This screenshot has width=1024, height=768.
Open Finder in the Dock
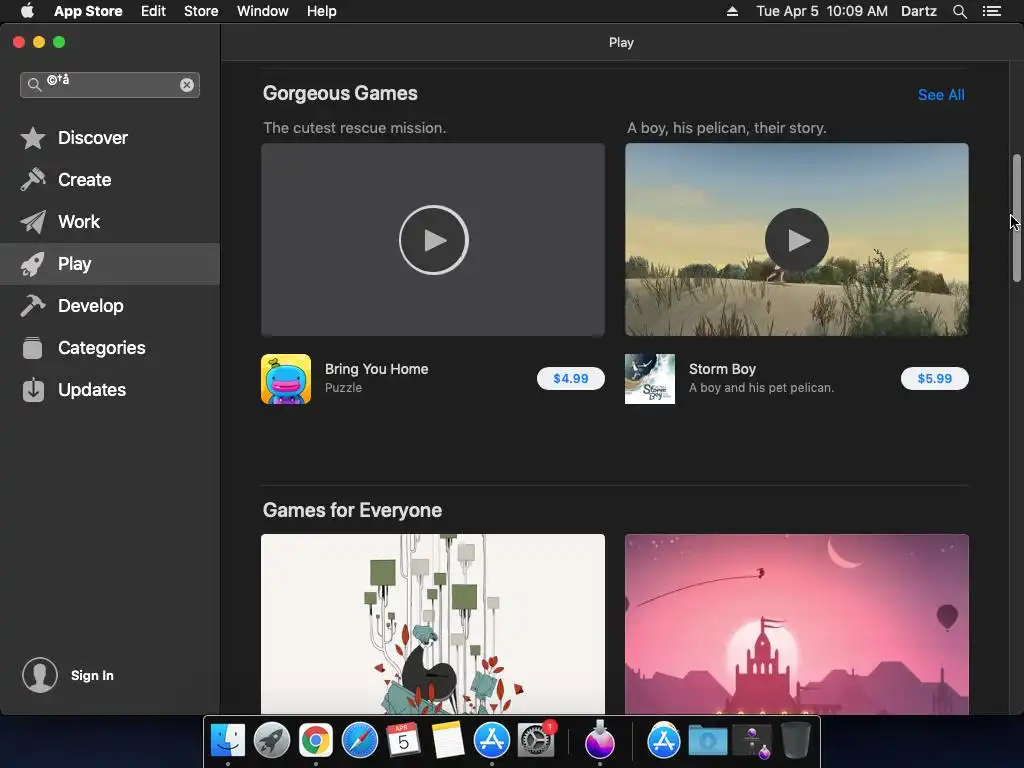point(228,741)
